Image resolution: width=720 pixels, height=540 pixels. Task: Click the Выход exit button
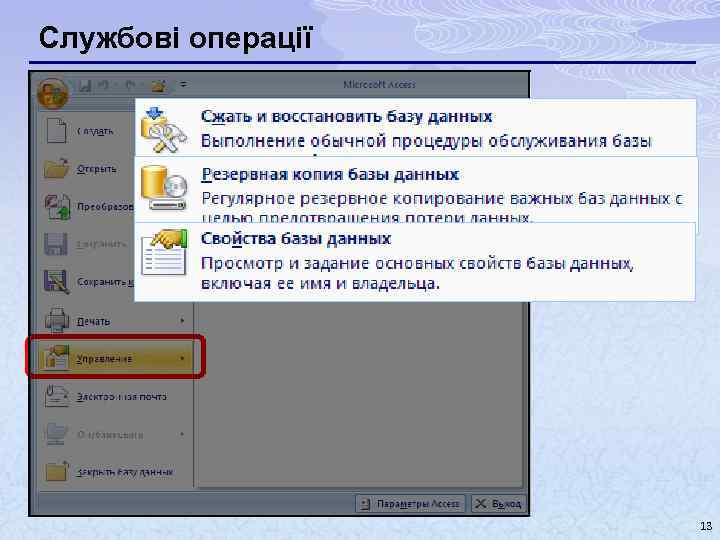point(498,504)
